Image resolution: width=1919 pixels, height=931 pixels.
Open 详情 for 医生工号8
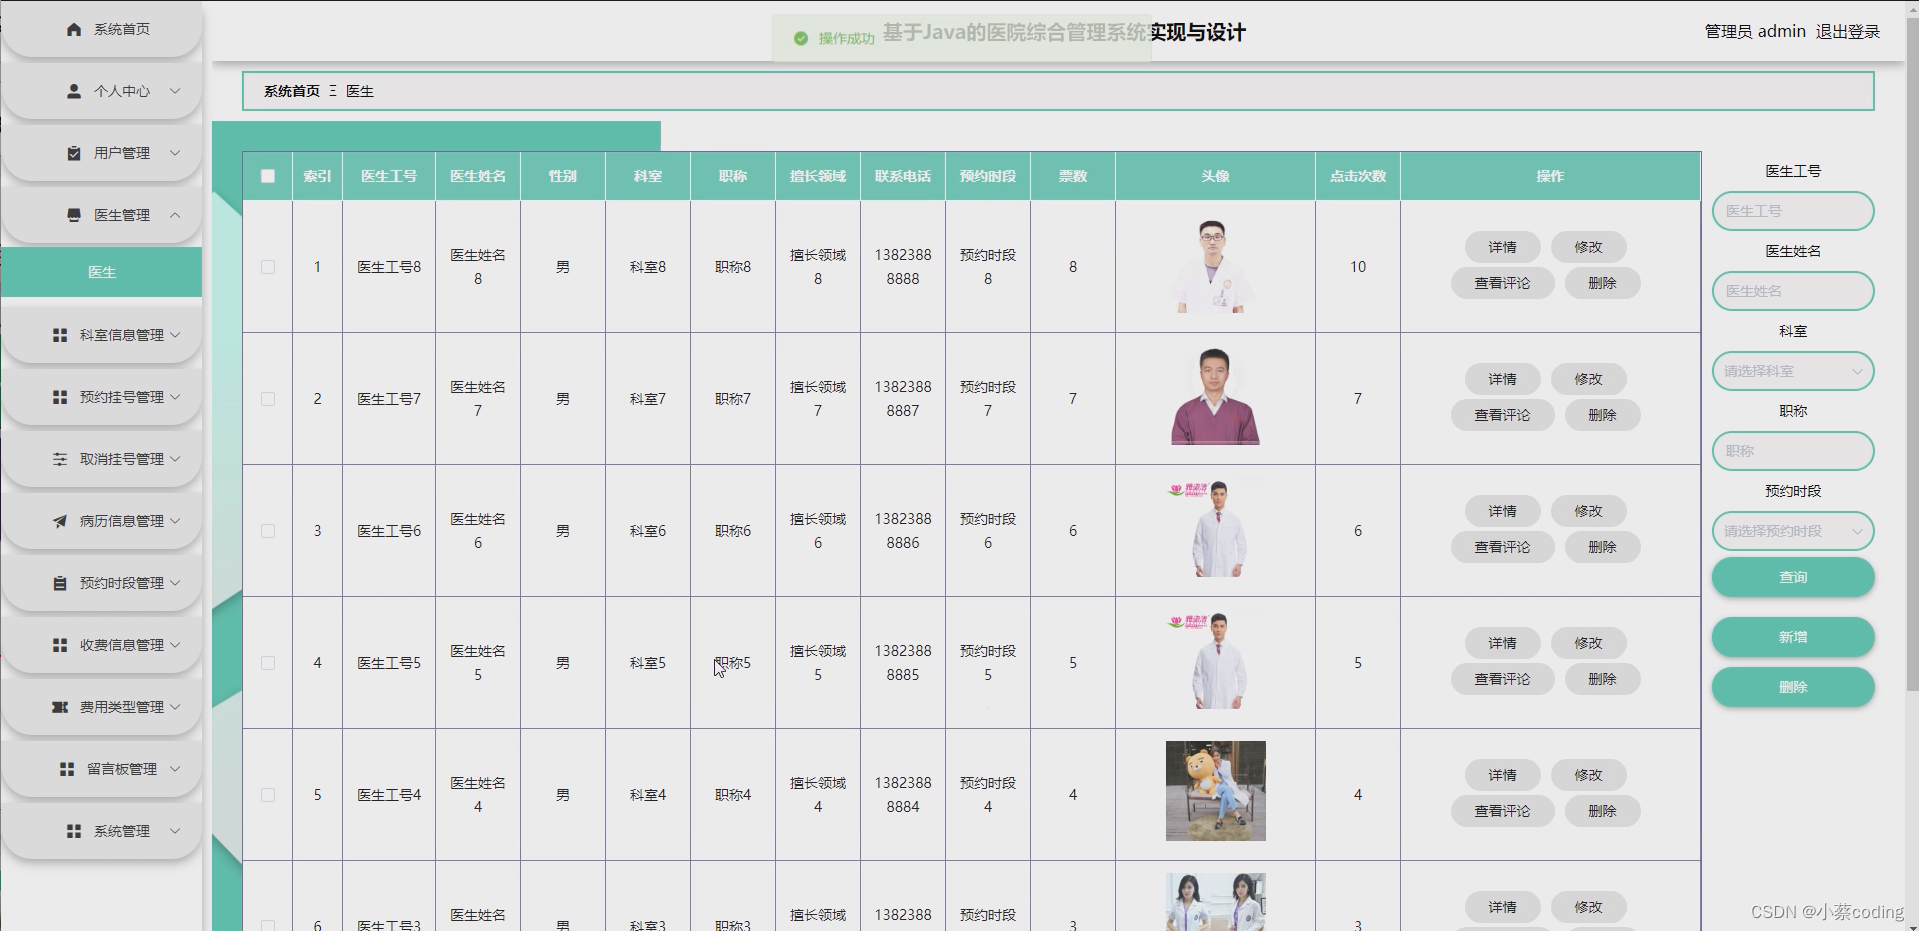coord(1502,247)
